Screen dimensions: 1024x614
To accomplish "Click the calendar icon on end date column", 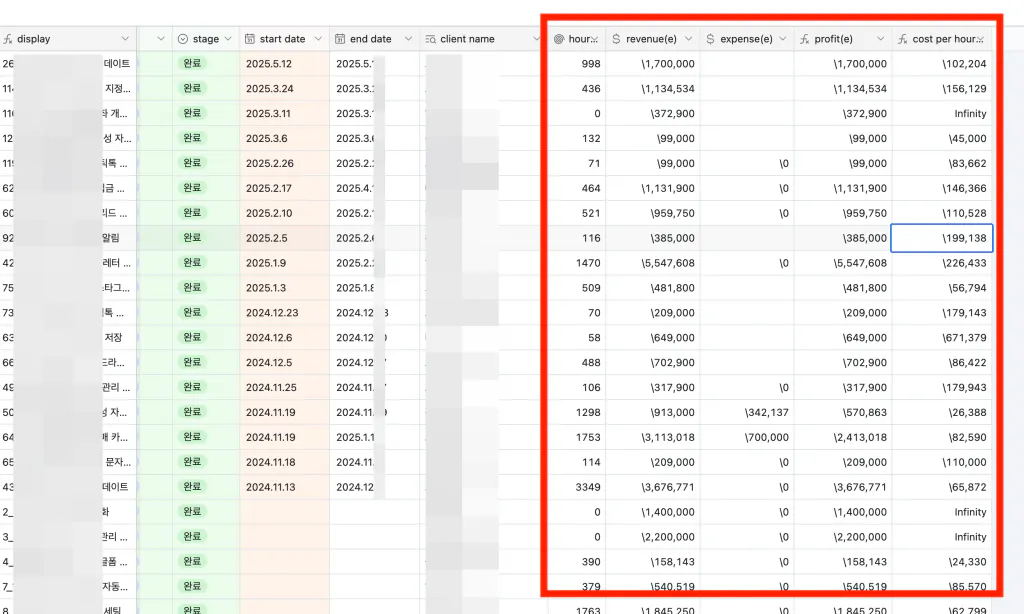I will click(338, 38).
